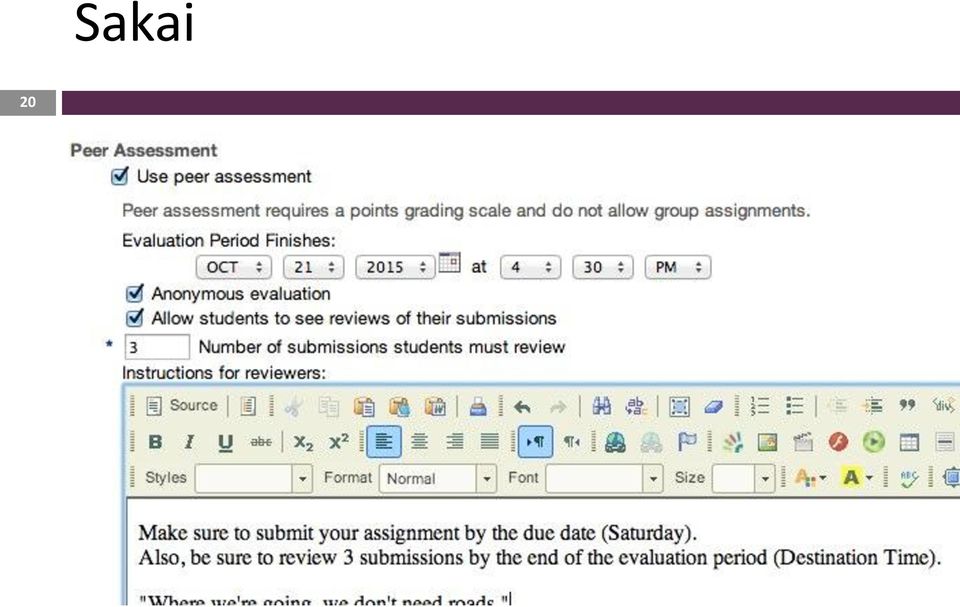Toggle right-to-left text direction

click(571, 442)
